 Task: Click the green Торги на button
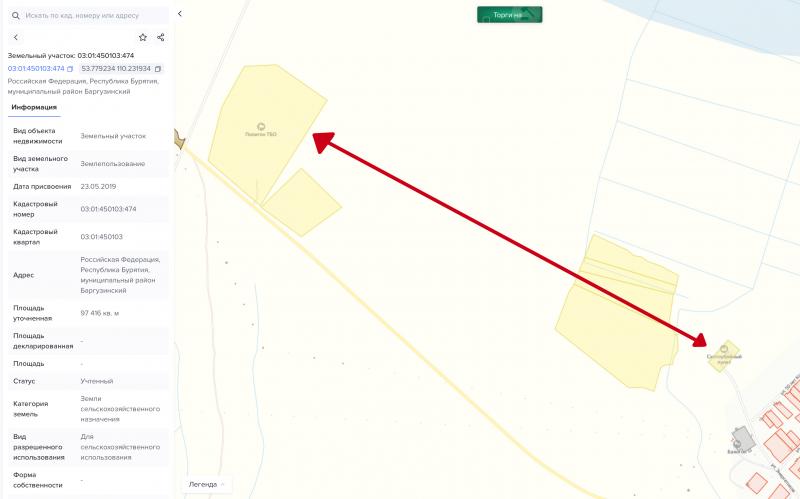[510, 15]
